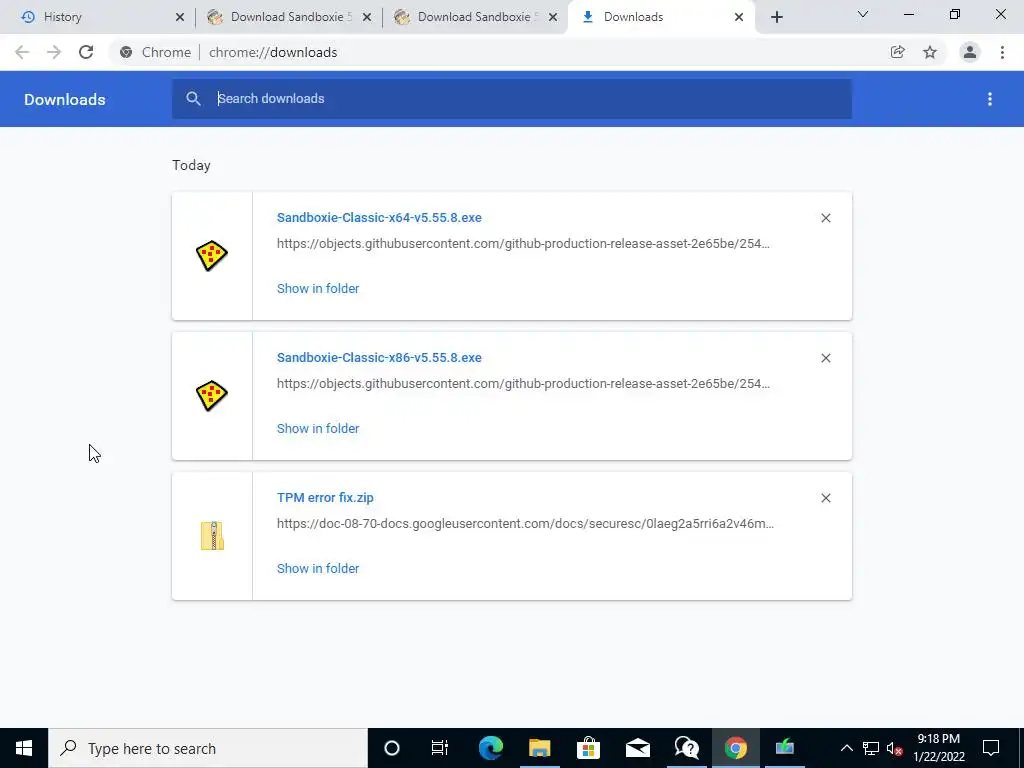Click the TPM error fix zip icon
1024x768 pixels.
pyautogui.click(x=212, y=536)
